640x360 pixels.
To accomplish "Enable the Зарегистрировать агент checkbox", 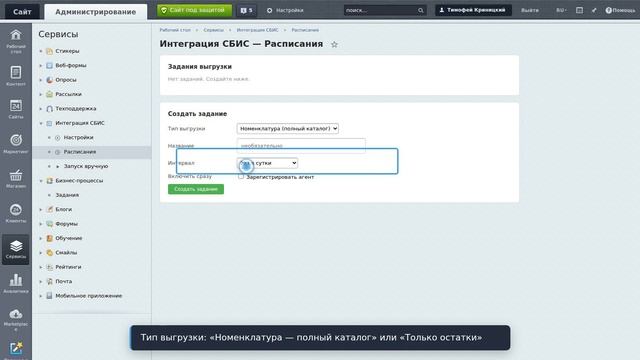I will [x=241, y=176].
